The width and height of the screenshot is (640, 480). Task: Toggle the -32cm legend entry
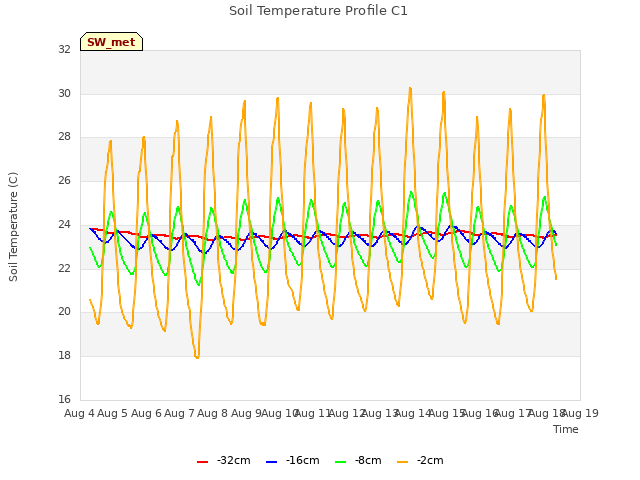coord(224,460)
